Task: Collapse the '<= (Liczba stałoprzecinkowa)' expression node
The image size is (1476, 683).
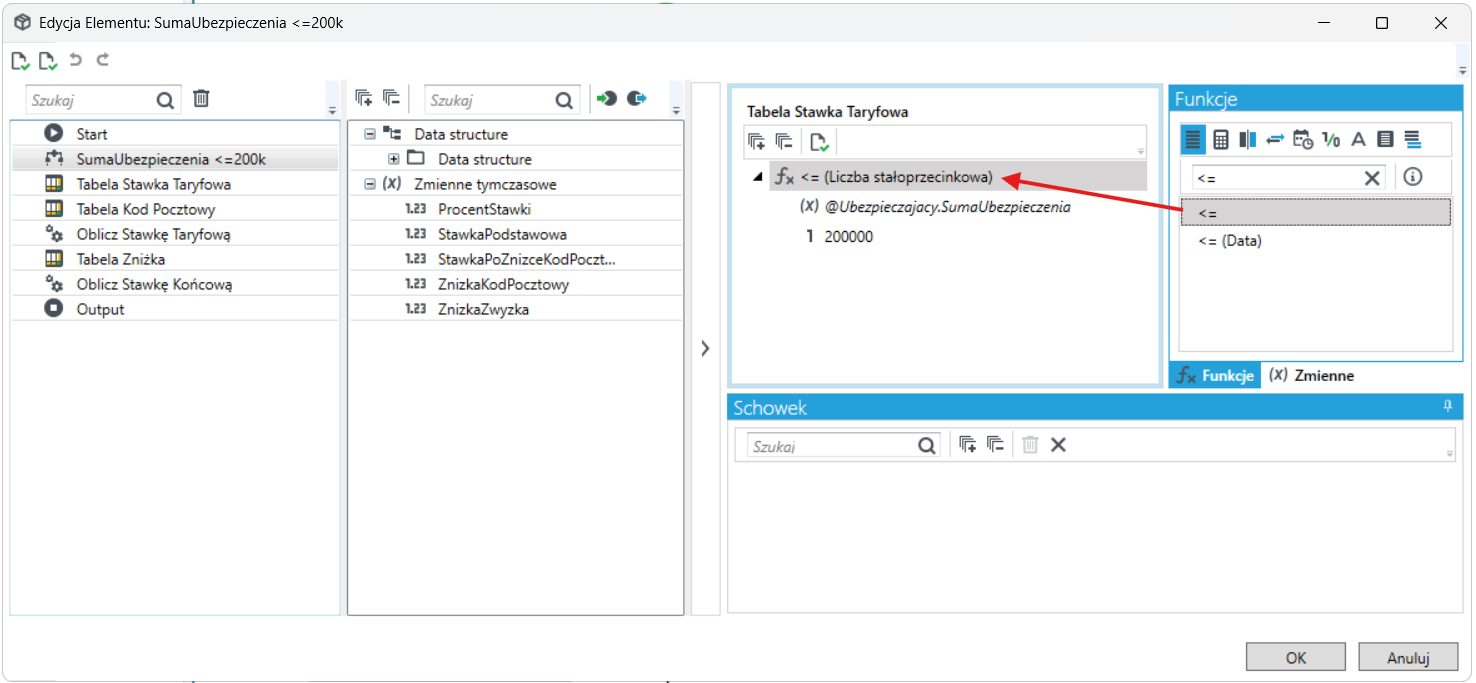Action: 757,178
